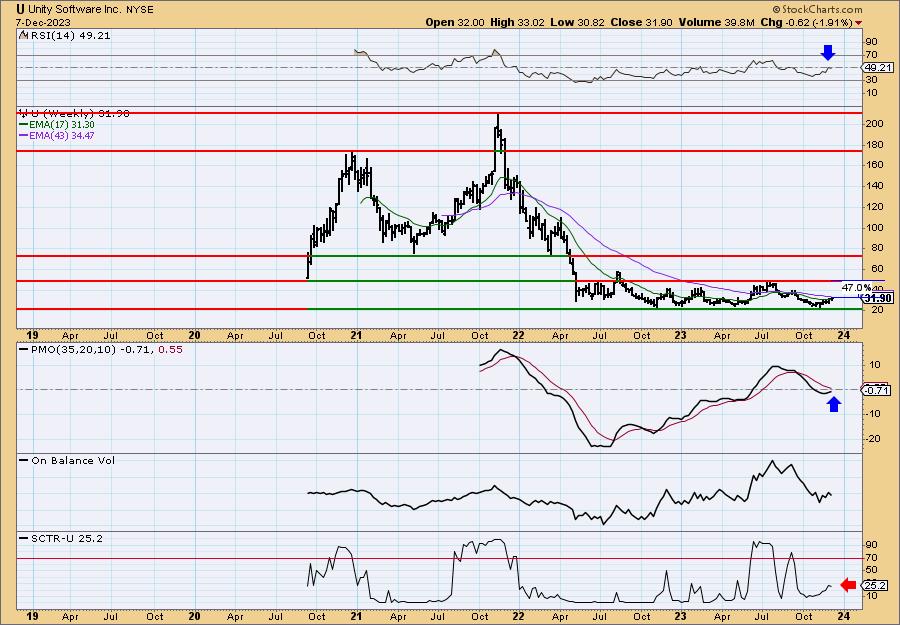900x625 pixels.
Task: Click the StockCharts.com credit text
Action: coord(817,9)
